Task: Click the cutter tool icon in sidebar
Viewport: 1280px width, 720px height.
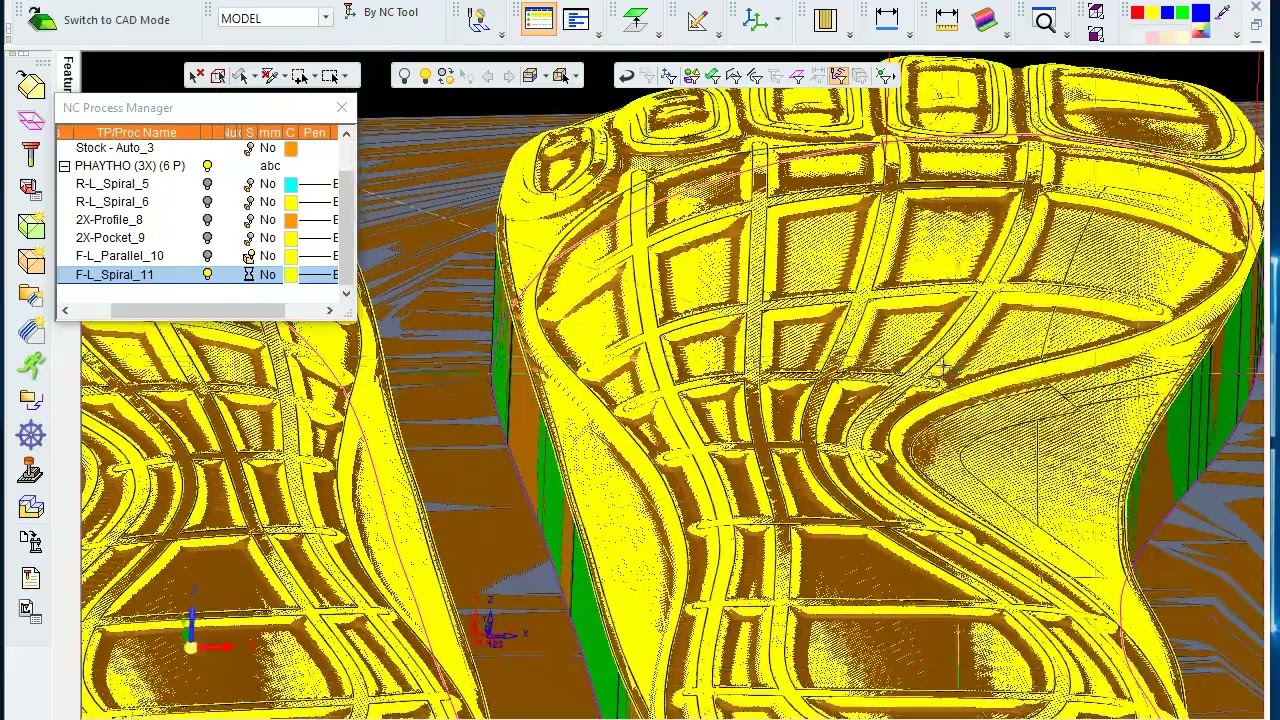Action: point(31,154)
